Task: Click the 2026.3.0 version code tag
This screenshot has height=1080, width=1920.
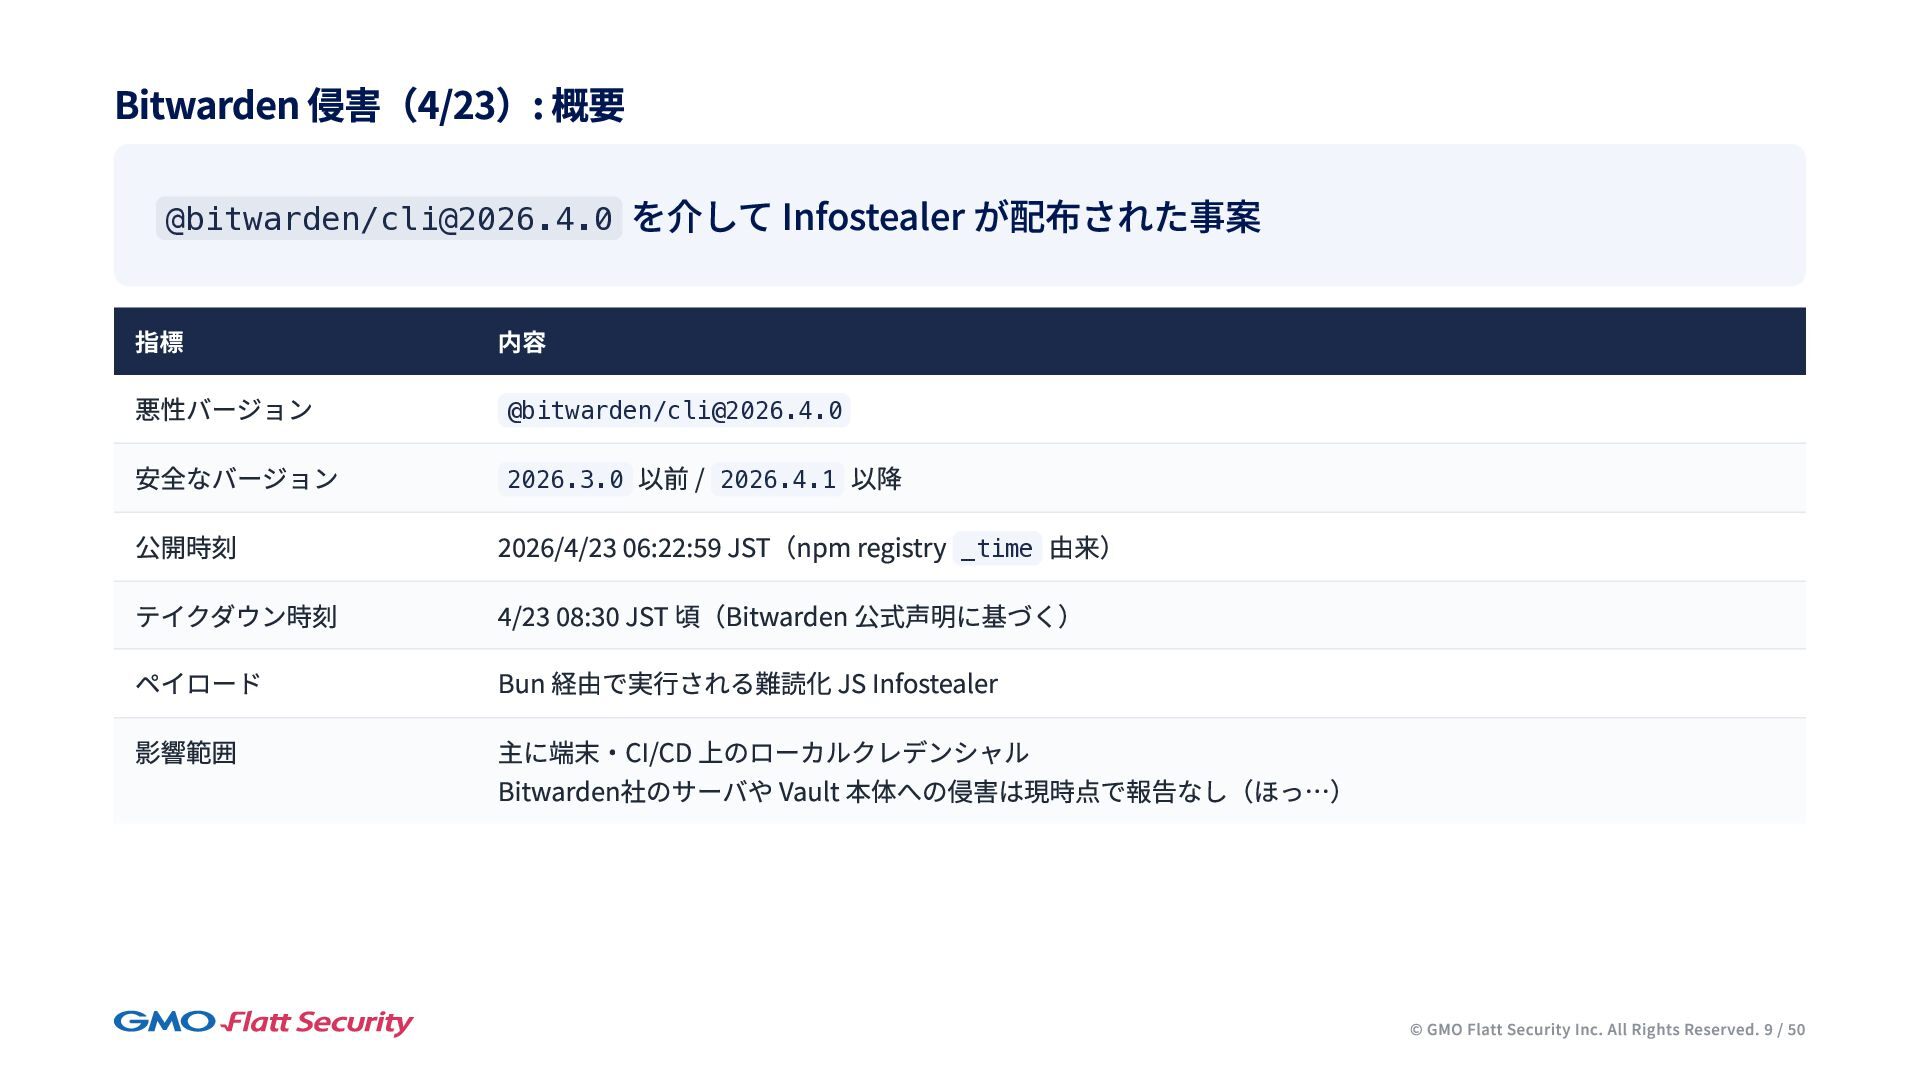Action: (565, 479)
